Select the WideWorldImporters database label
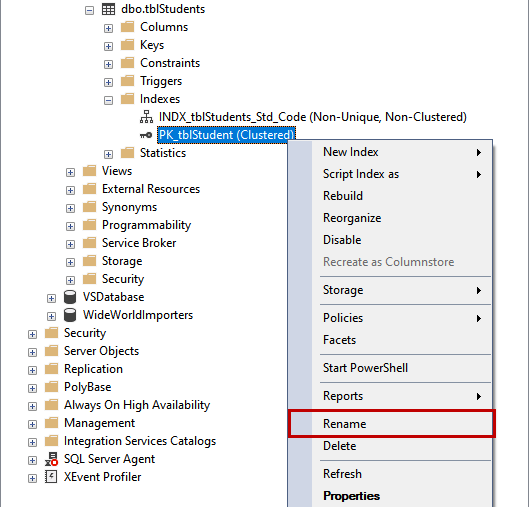Viewport: 529px width, 507px height. (138, 315)
